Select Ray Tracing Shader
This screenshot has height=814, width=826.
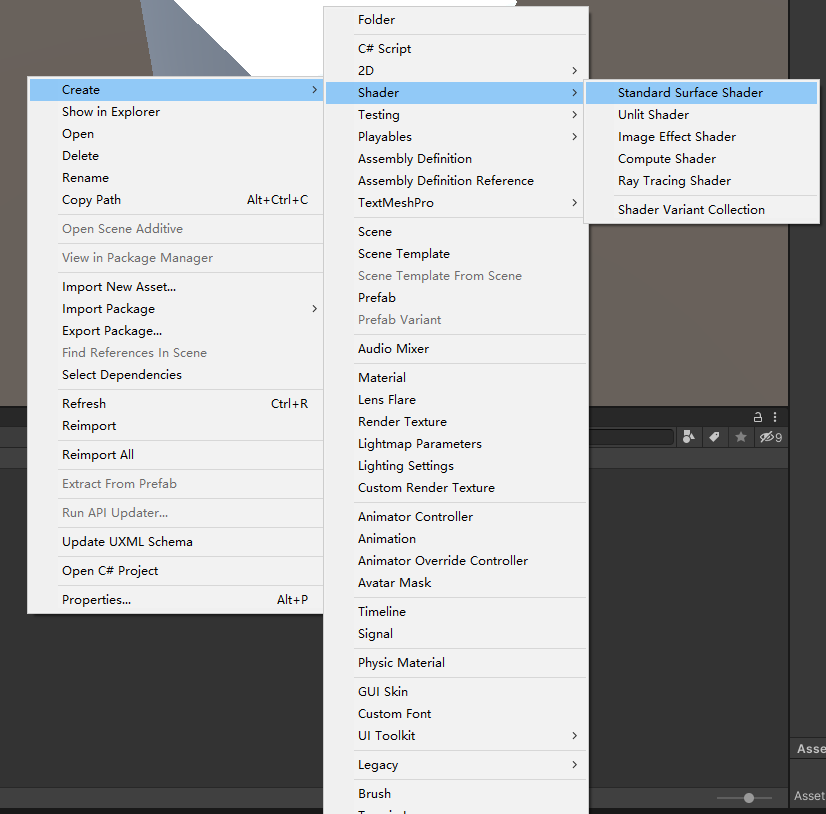(x=702, y=181)
